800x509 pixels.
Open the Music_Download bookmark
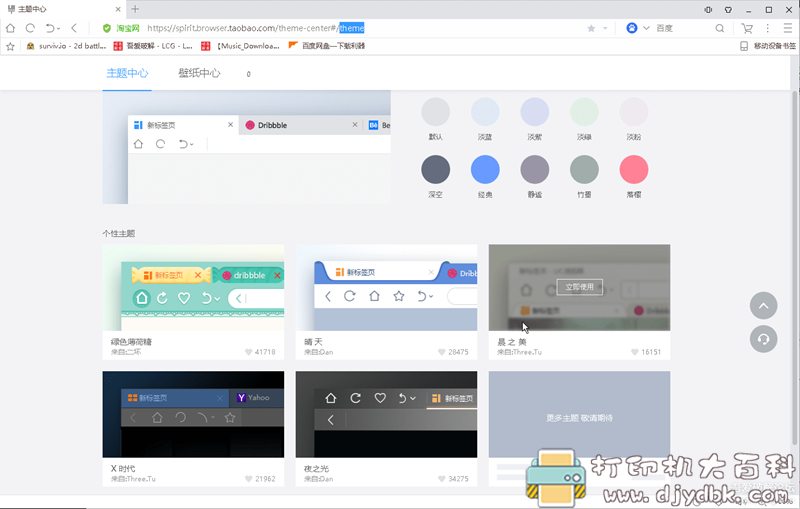(240, 46)
